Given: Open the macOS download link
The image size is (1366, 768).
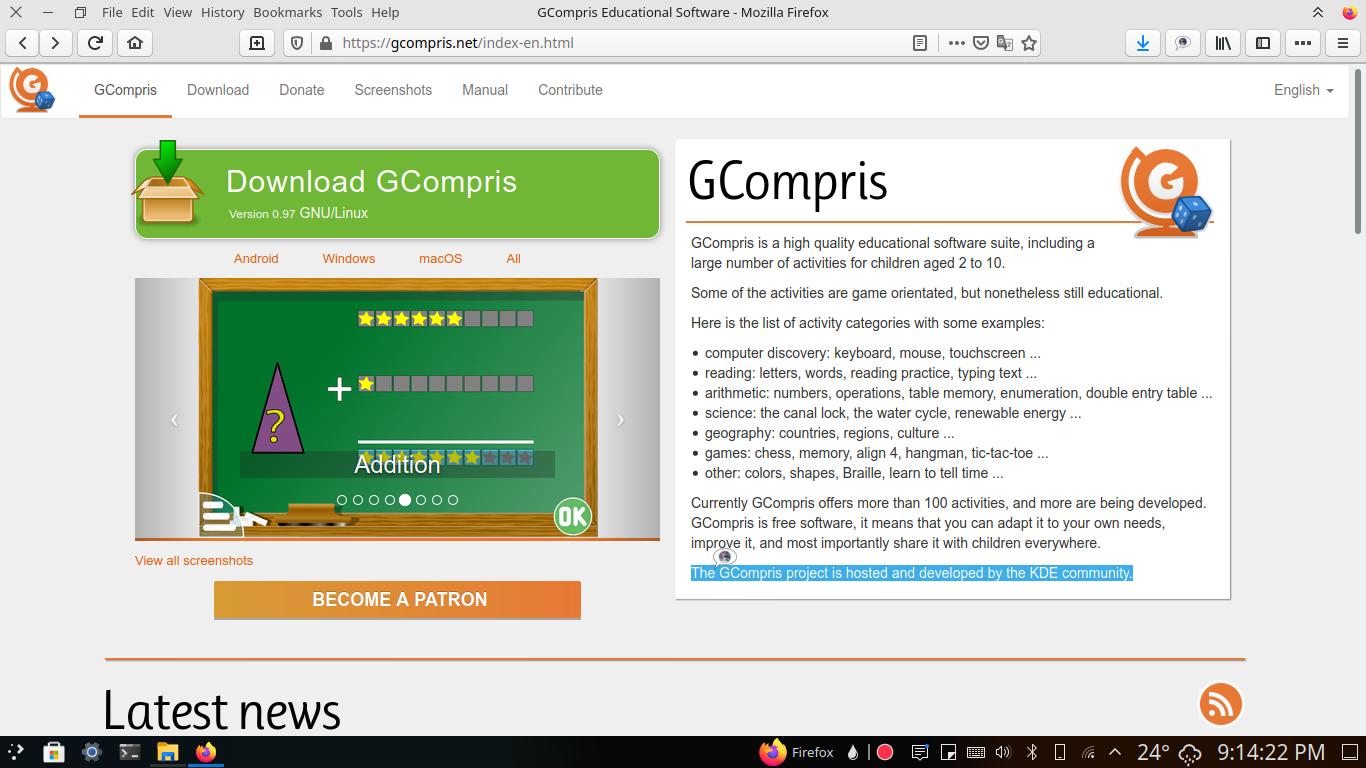Looking at the screenshot, I should pyautogui.click(x=441, y=259).
